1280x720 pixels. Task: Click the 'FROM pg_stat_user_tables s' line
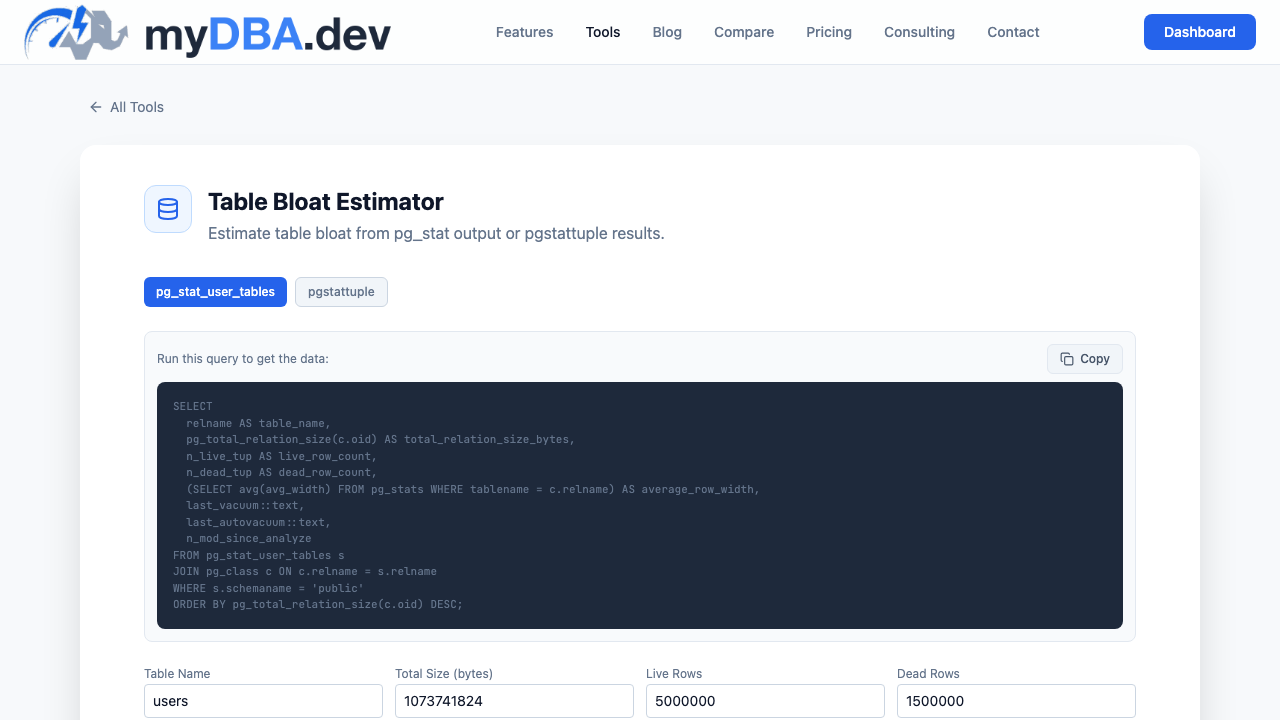point(259,555)
